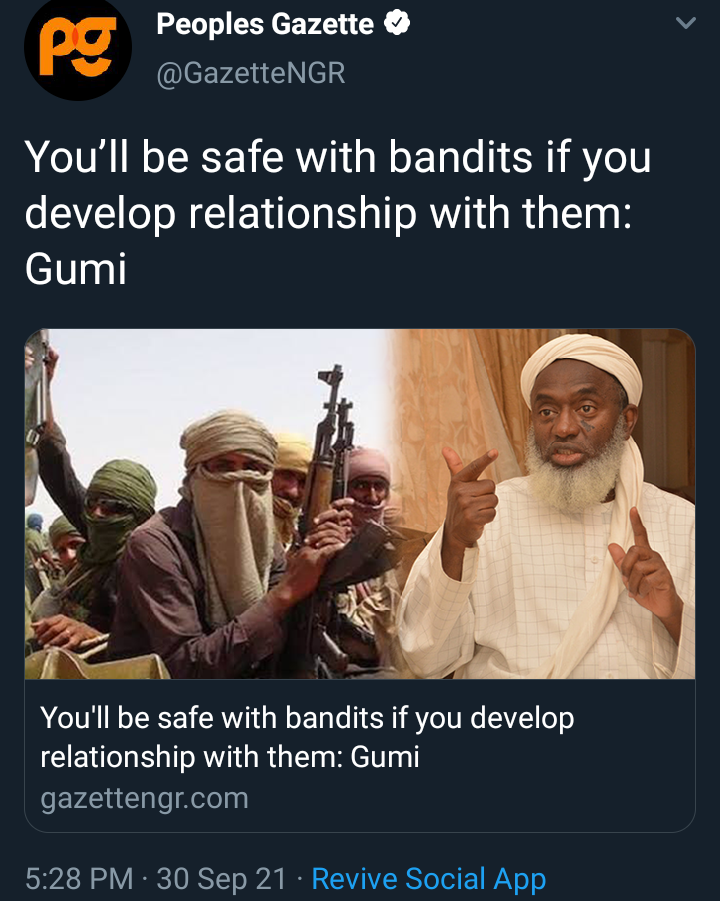Tap the tweet's first line text
The height and width of the screenshot is (901, 720).
click(338, 157)
